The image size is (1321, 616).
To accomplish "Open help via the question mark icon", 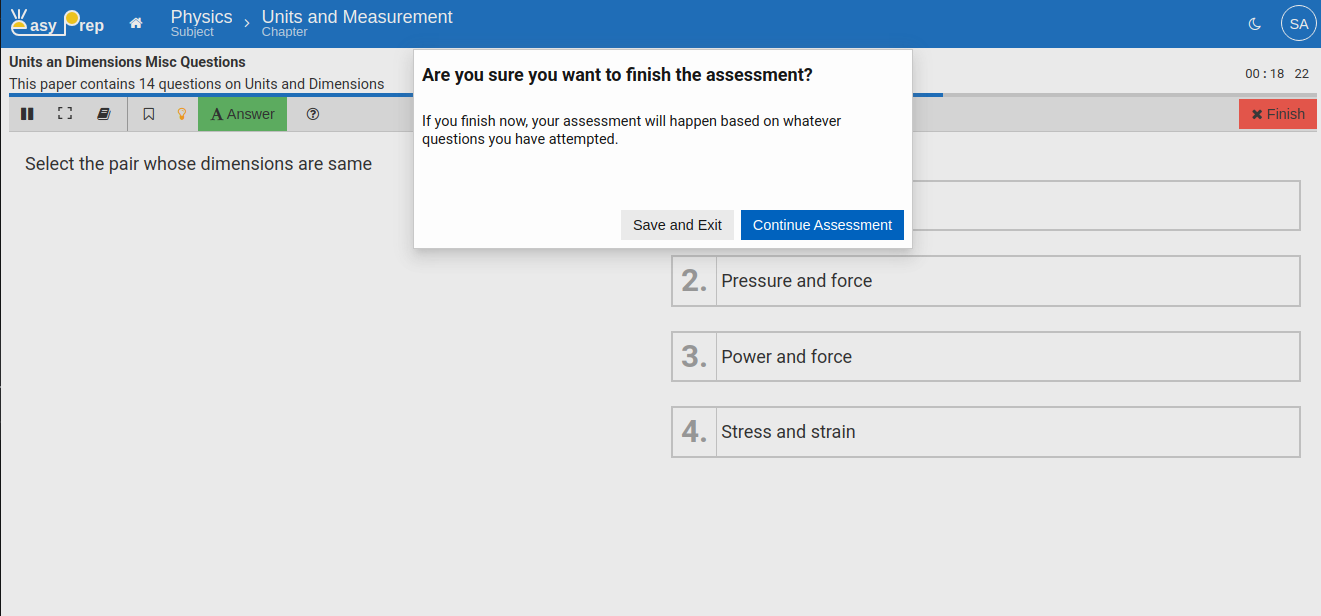I will tap(312, 113).
